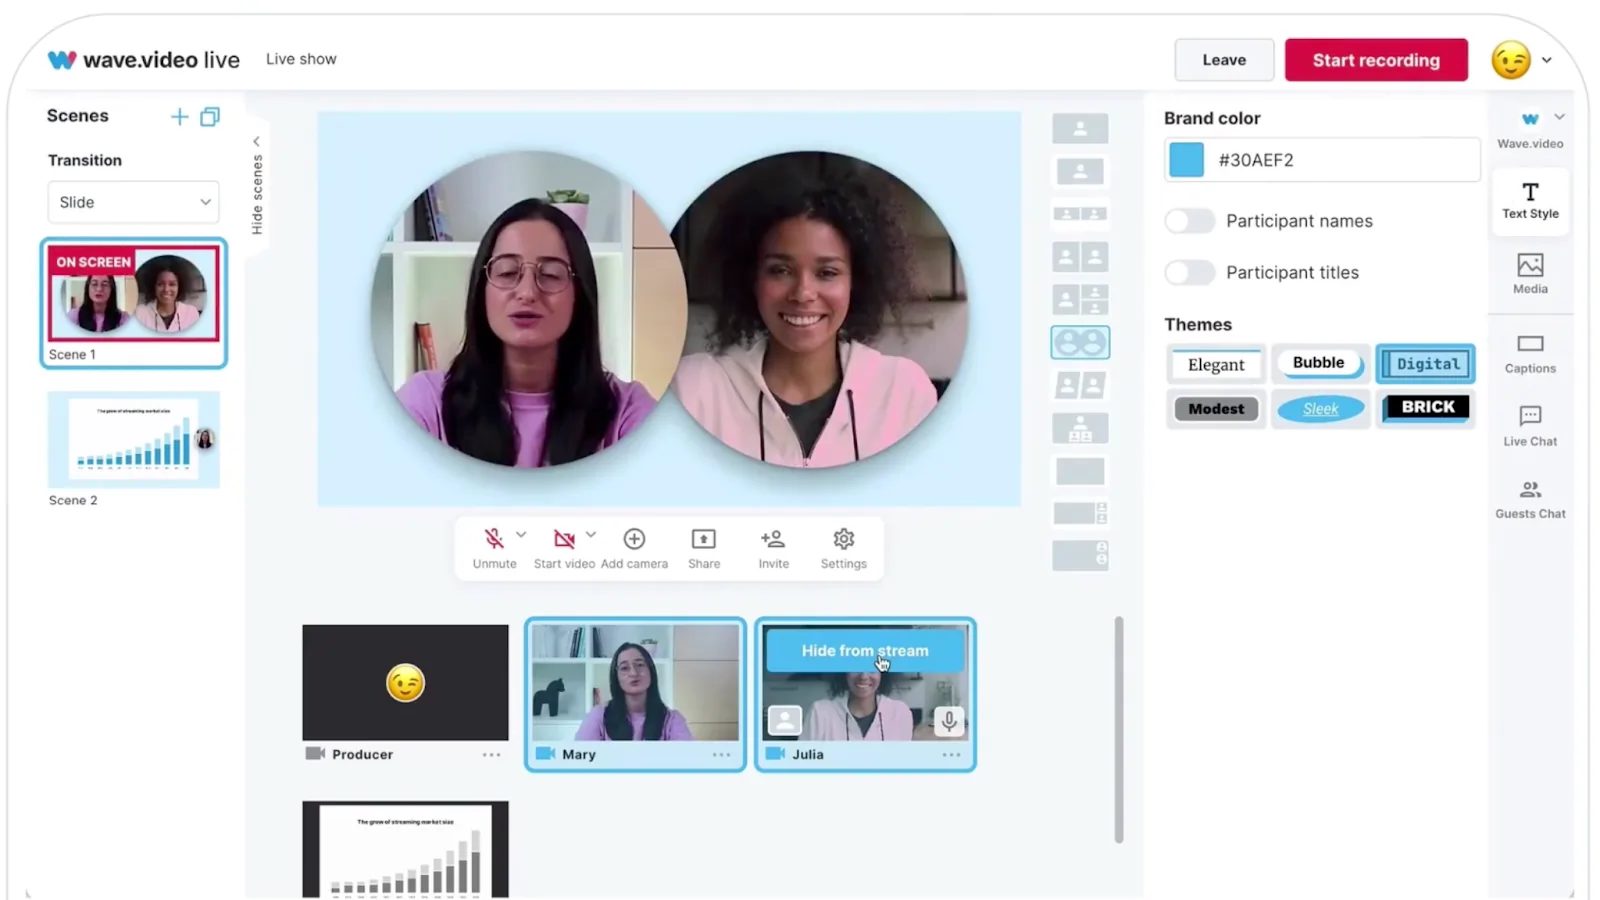Open the Captions panel
1600x900 pixels.
(x=1529, y=353)
